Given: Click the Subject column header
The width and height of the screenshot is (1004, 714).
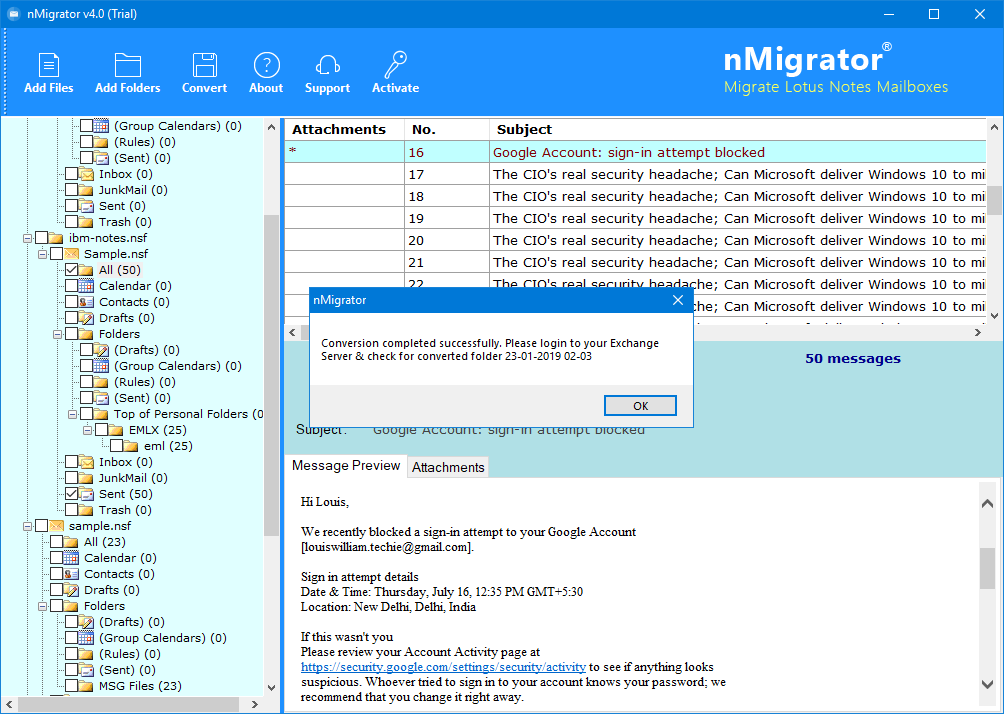Looking at the screenshot, I should [x=738, y=129].
